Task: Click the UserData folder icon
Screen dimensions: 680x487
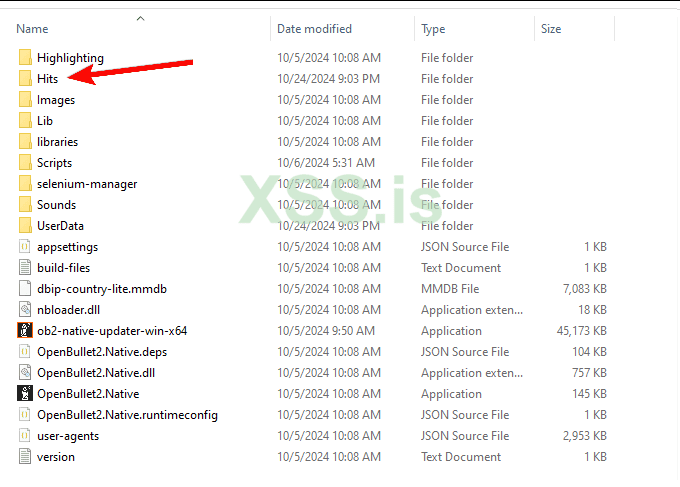Action: [25, 225]
